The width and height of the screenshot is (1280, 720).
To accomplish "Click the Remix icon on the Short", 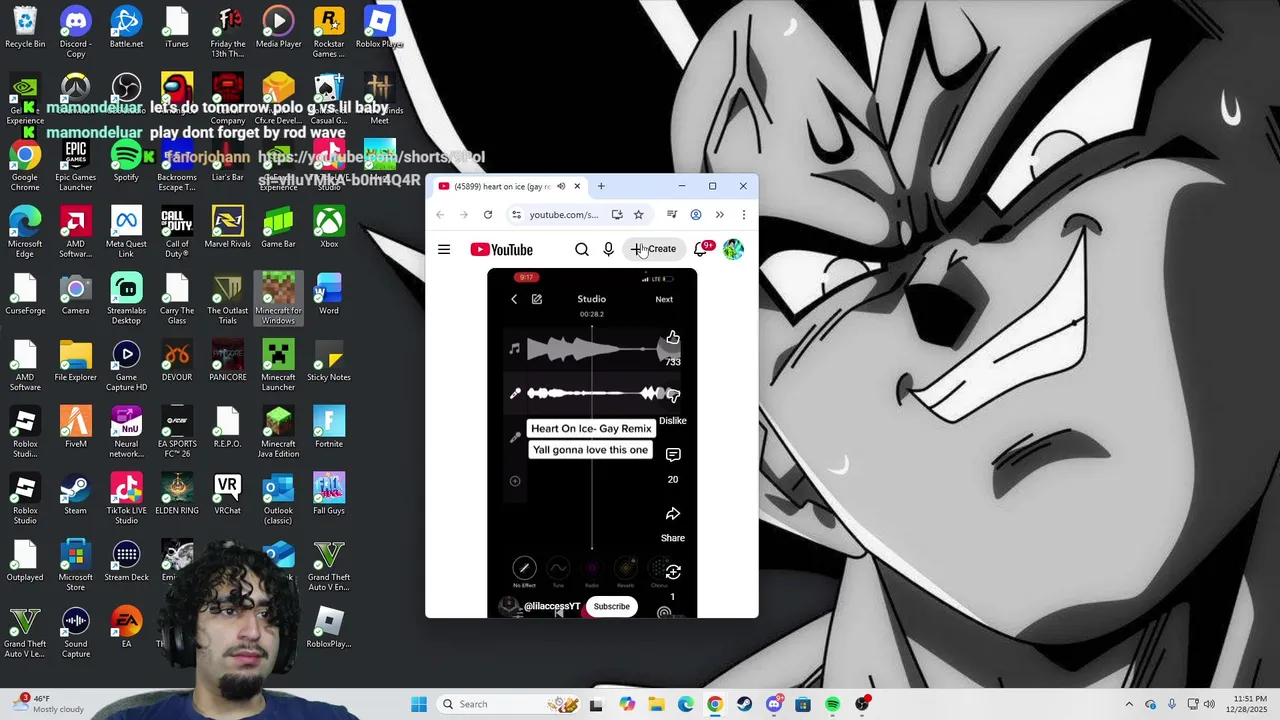I will [x=673, y=572].
